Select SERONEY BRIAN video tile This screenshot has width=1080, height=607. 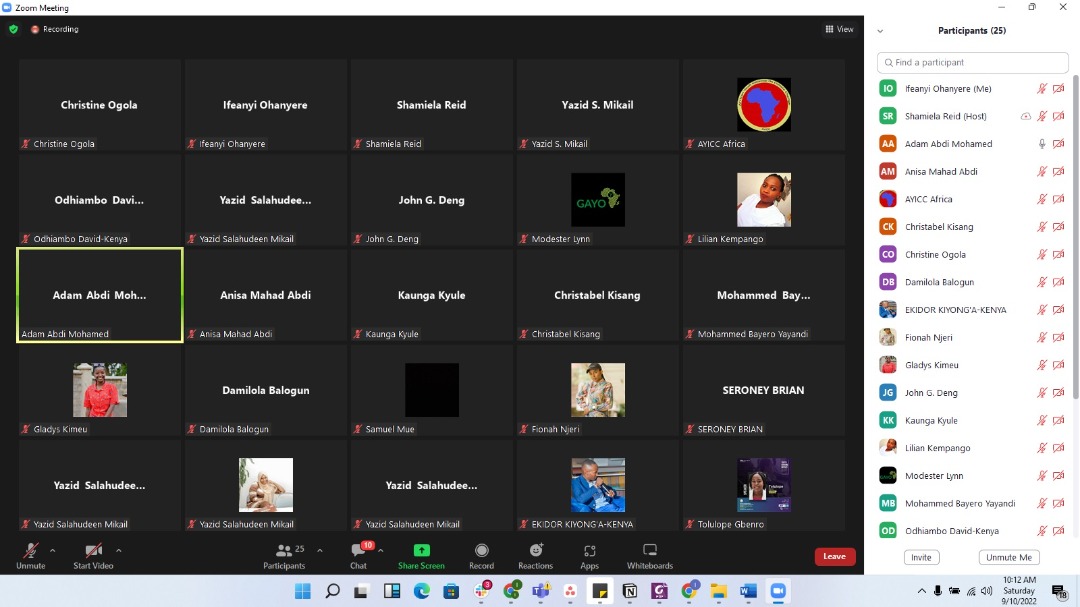(x=764, y=390)
